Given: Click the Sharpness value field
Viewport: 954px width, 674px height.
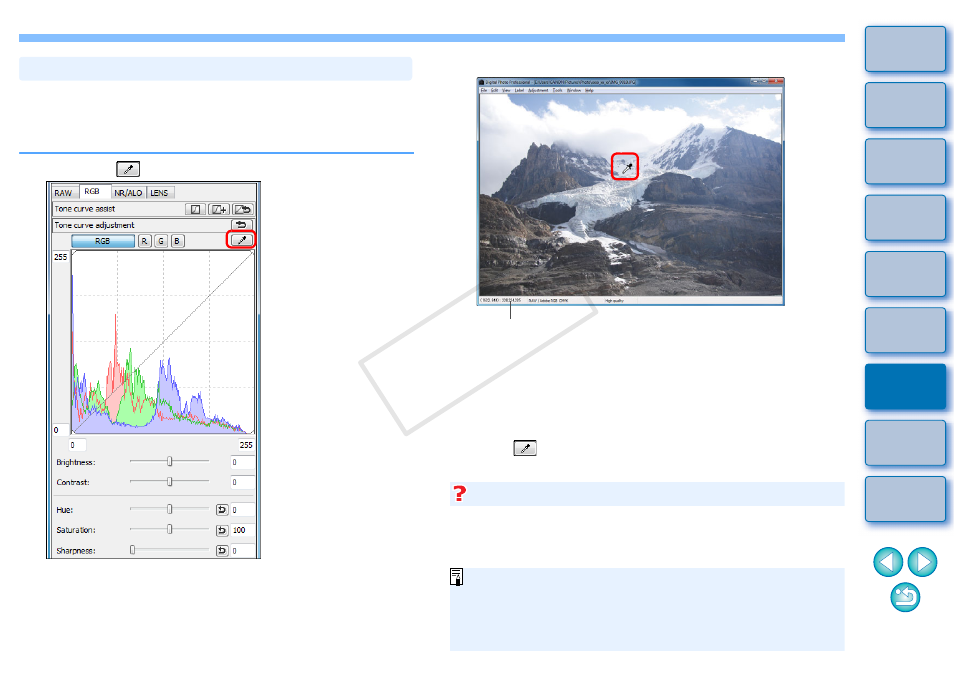Looking at the screenshot, I should [x=242, y=551].
